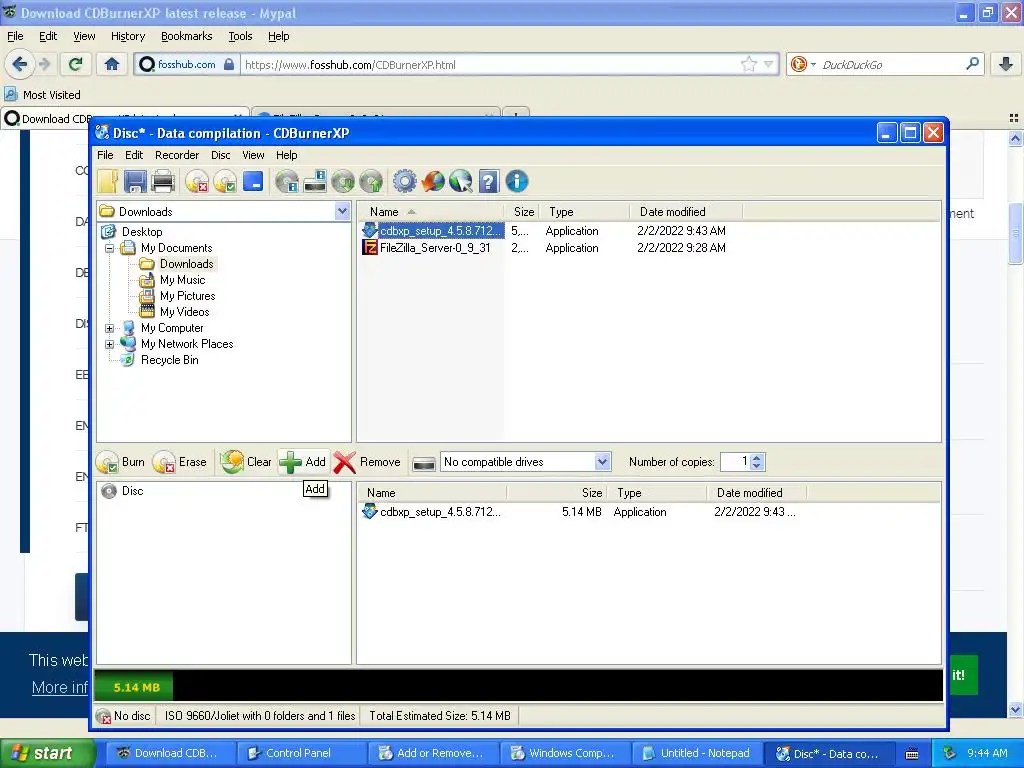The height and width of the screenshot is (768, 1024).
Task: Click the globe with cursor website icon
Action: 460,182
